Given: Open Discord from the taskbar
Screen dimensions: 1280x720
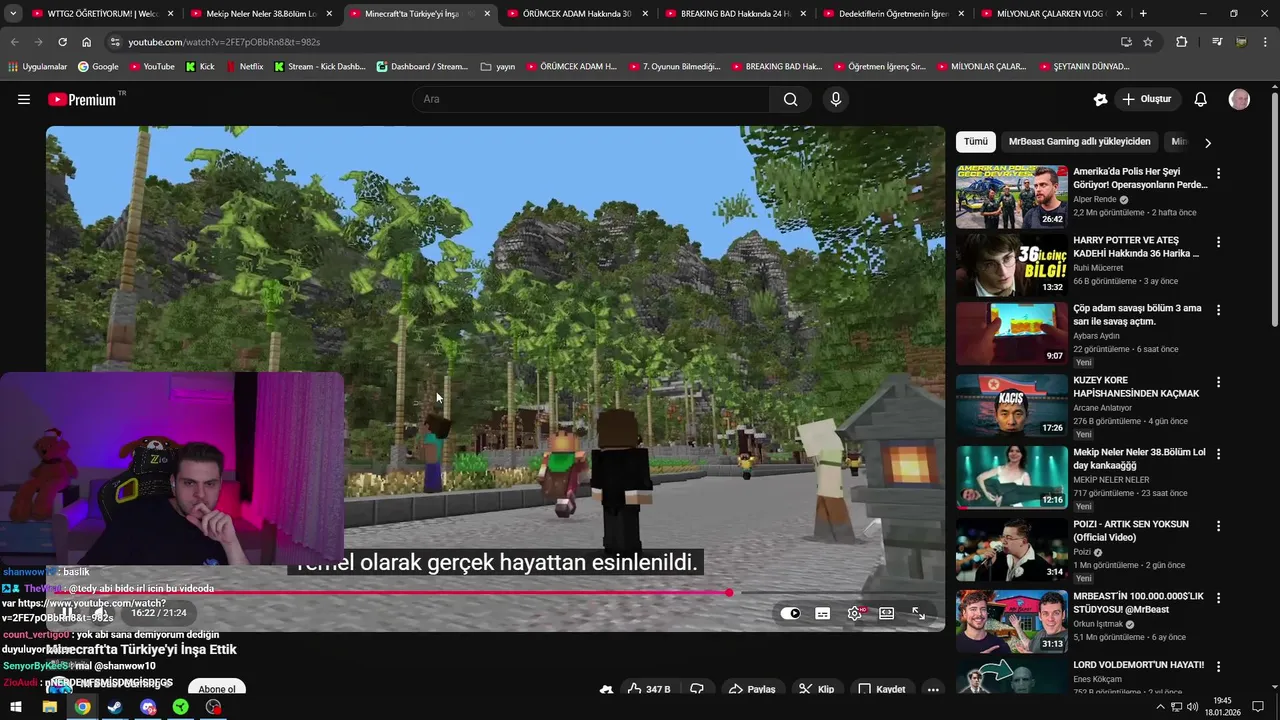Looking at the screenshot, I should point(148,707).
